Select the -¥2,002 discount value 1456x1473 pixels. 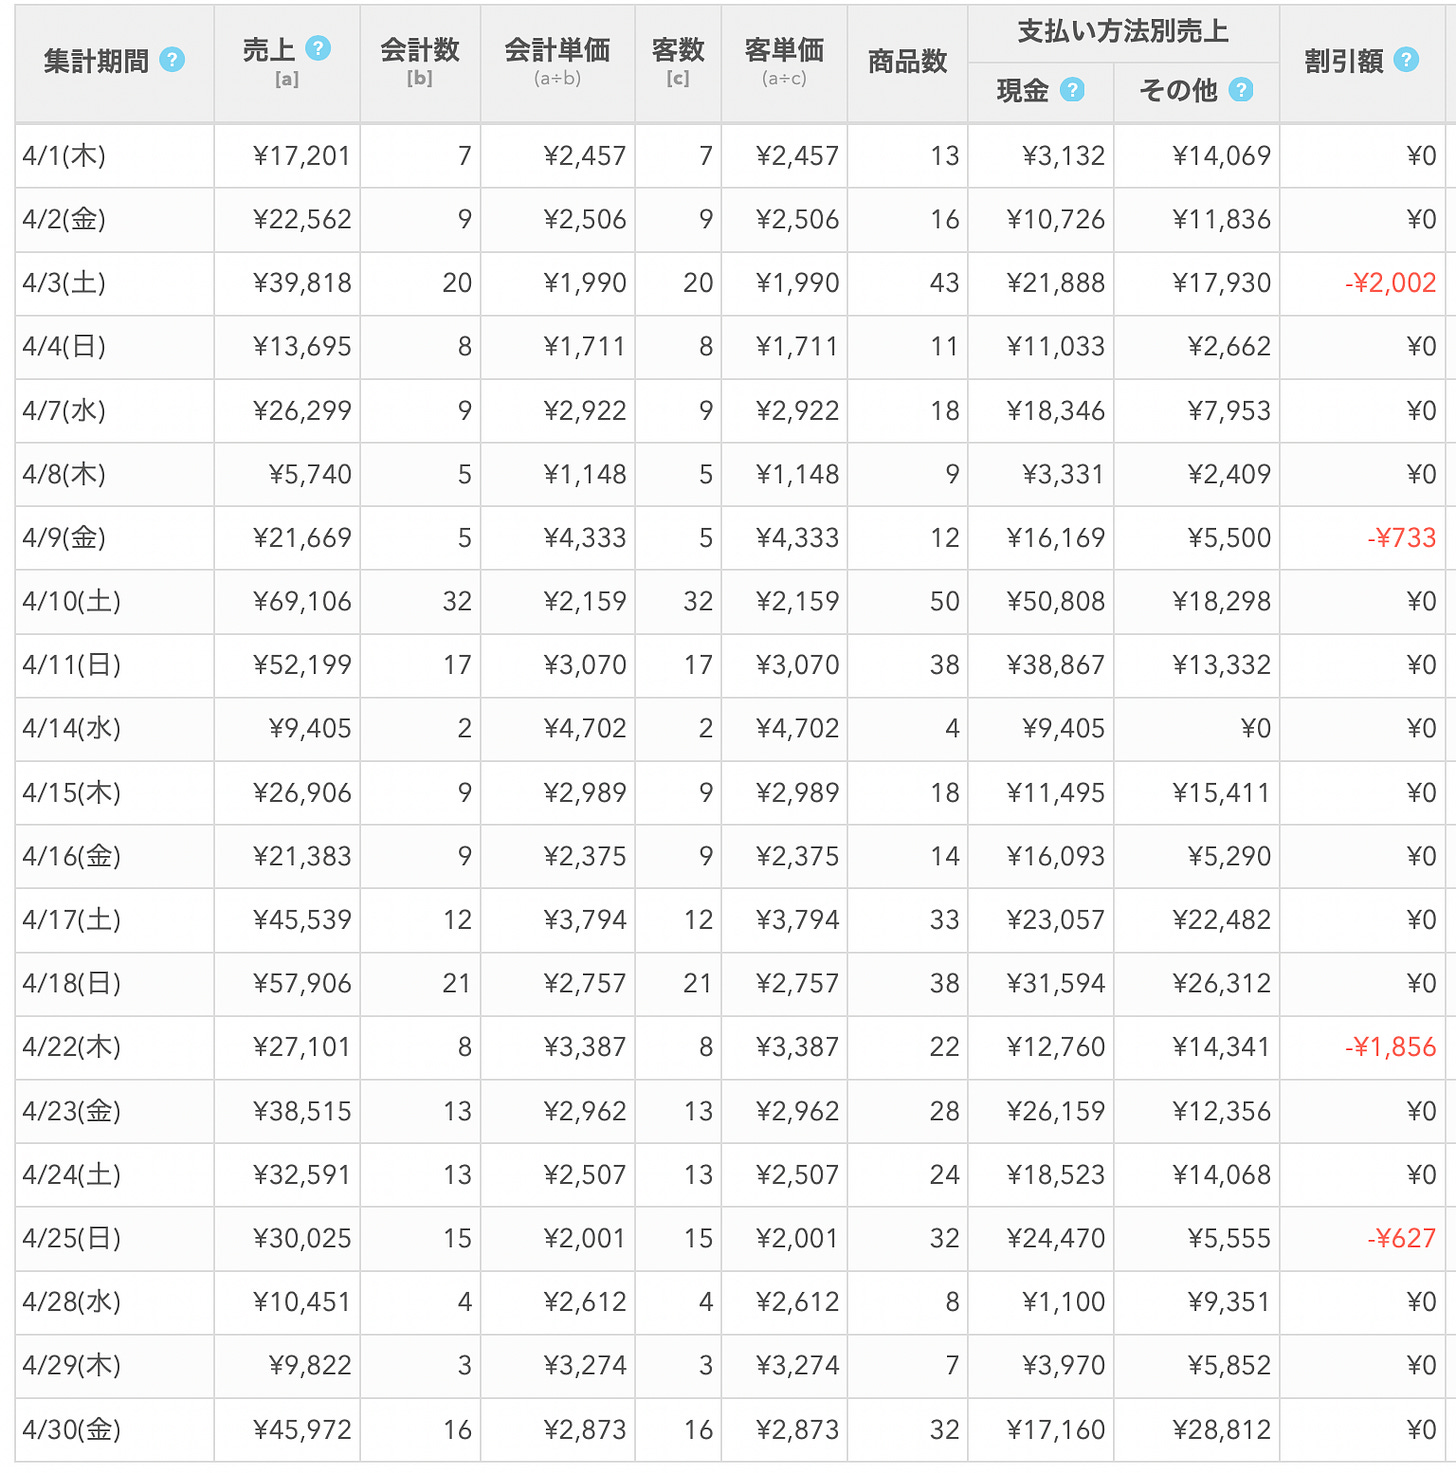(1391, 283)
